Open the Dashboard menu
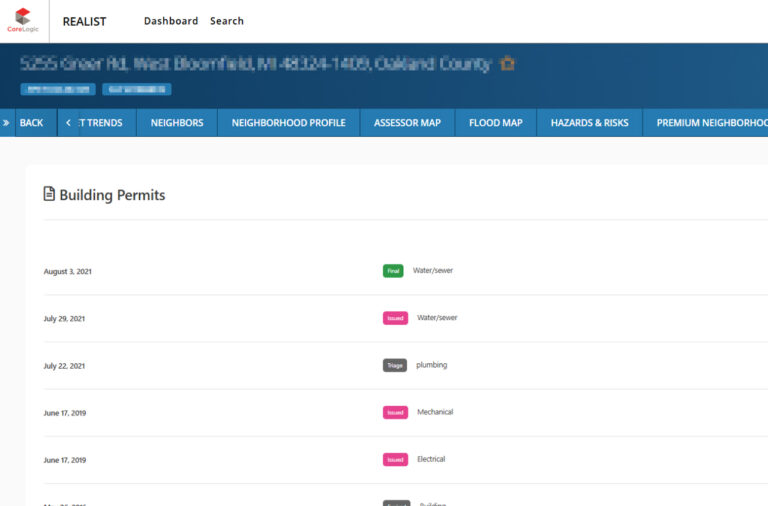Viewport: 768px width, 506px height. pyautogui.click(x=170, y=21)
